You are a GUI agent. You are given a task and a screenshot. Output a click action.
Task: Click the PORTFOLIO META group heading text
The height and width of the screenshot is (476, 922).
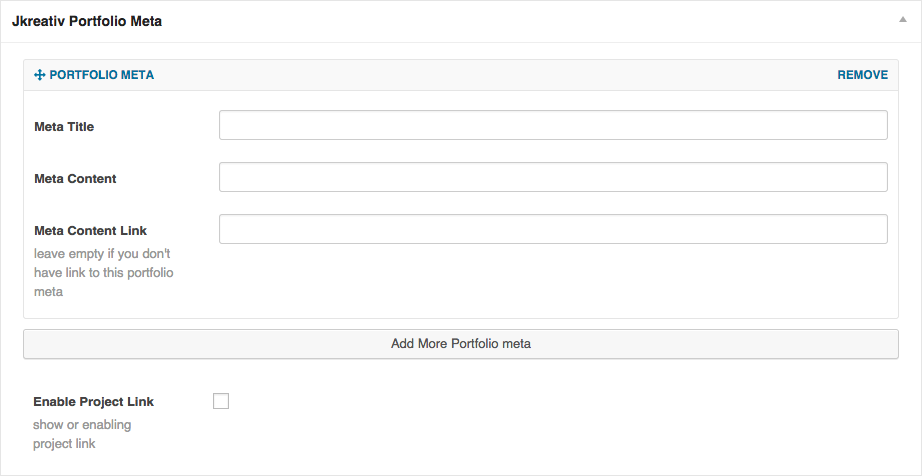(101, 75)
